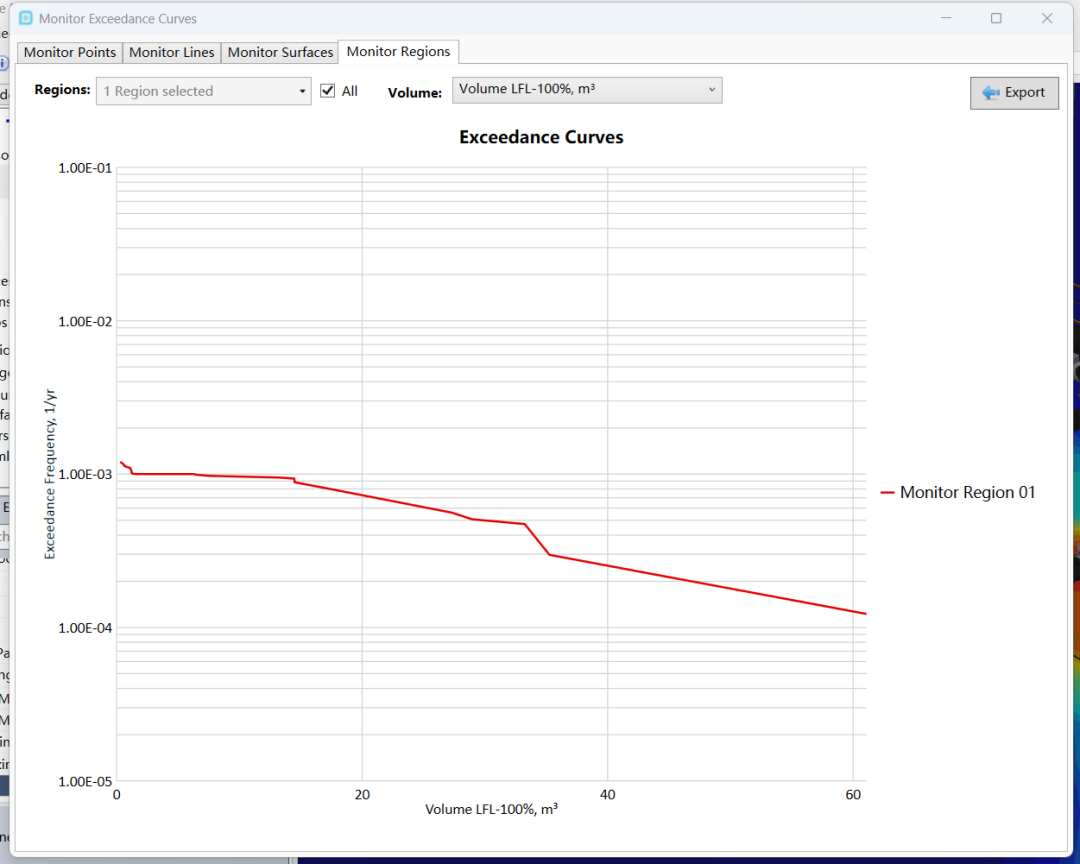Click the Export arrow icon
1080x864 pixels.
point(991,93)
